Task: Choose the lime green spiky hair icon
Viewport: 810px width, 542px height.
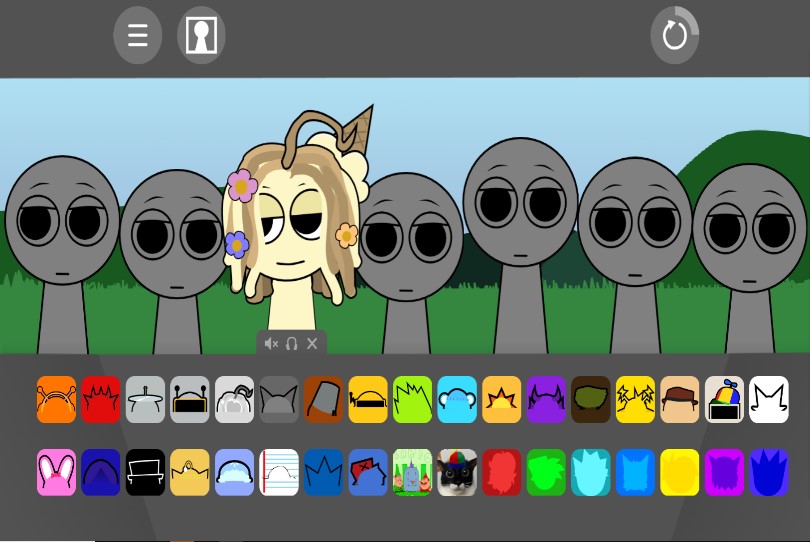Action: coord(412,399)
